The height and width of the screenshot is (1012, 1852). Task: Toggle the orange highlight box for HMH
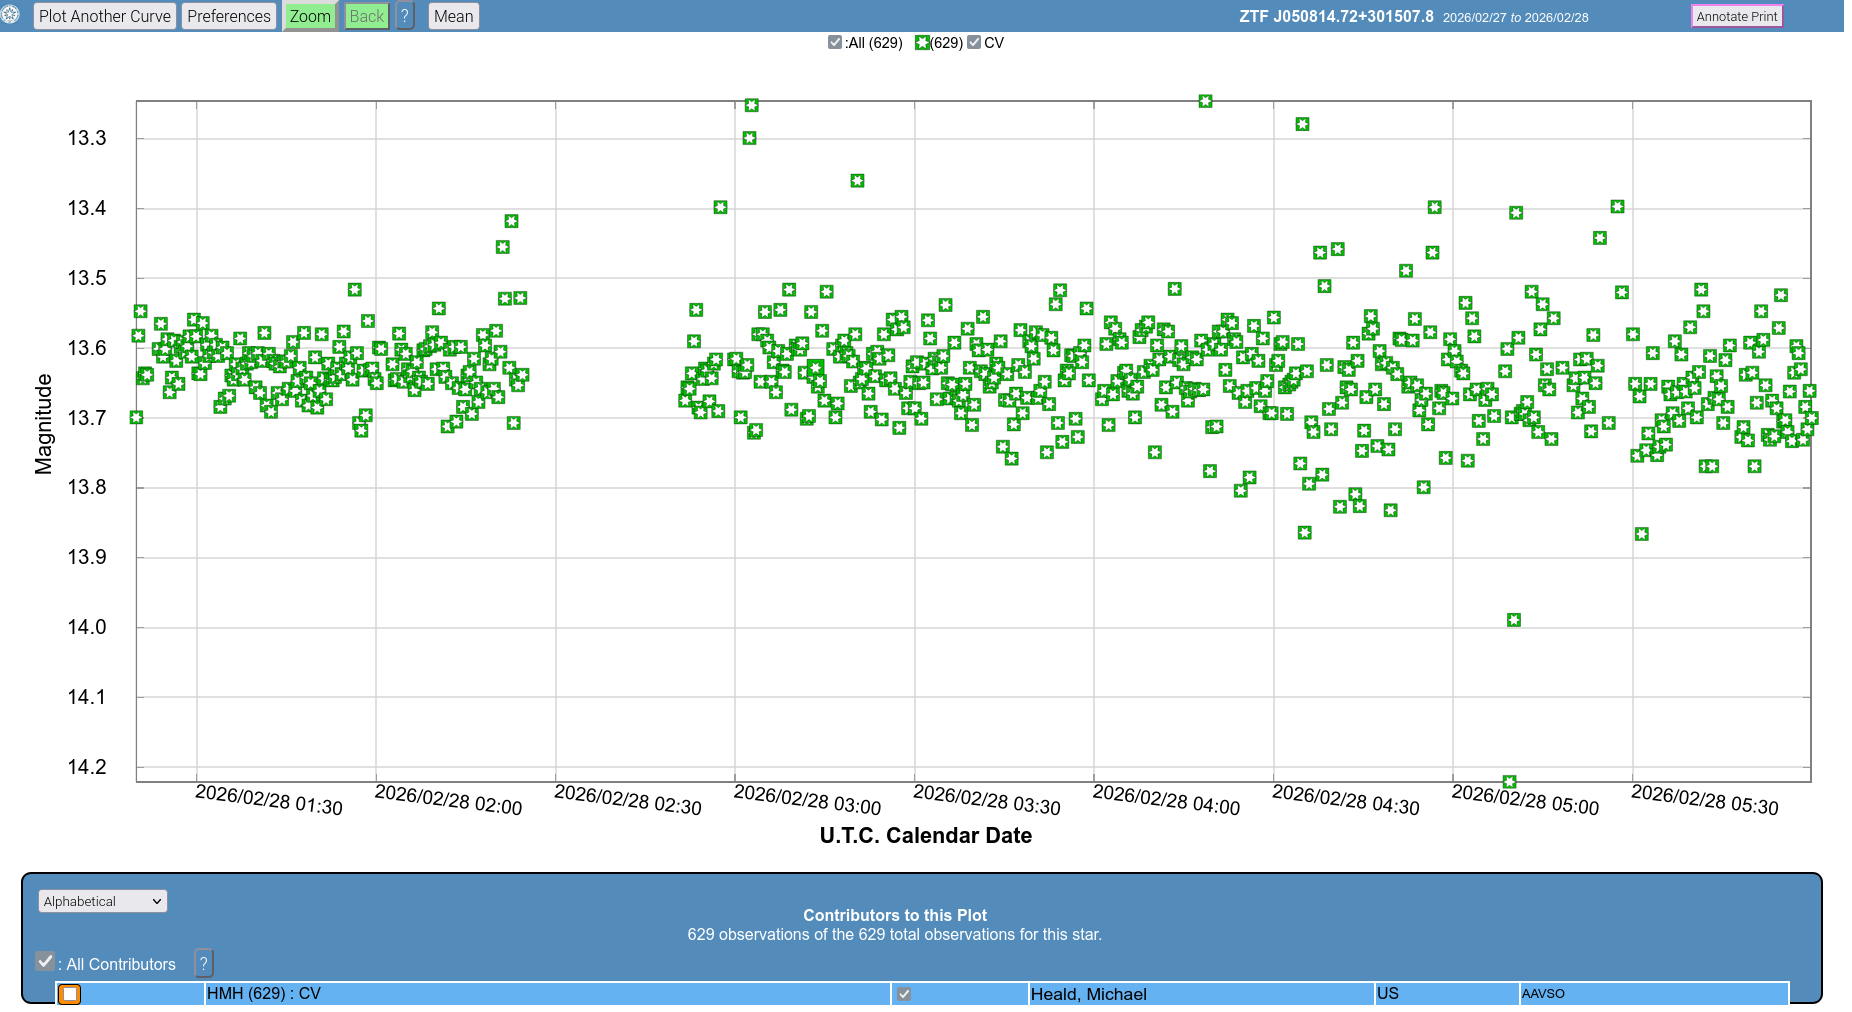(69, 994)
